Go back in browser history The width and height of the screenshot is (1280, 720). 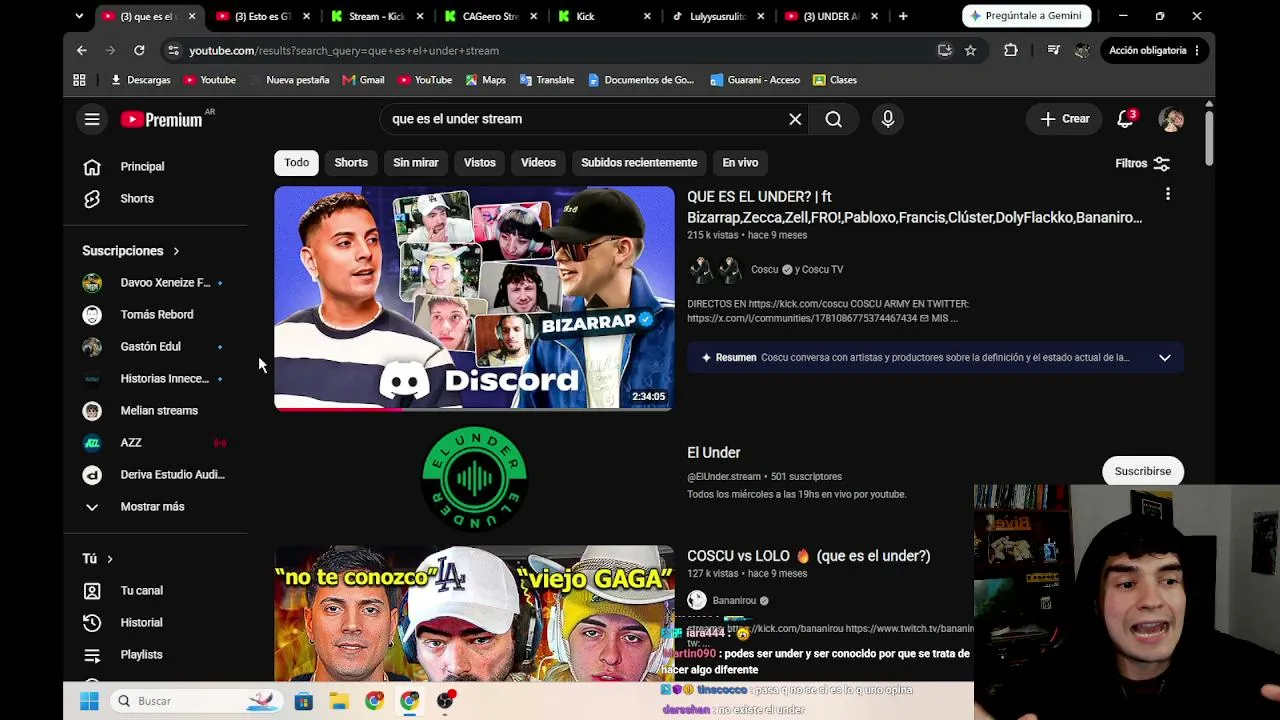click(x=82, y=50)
